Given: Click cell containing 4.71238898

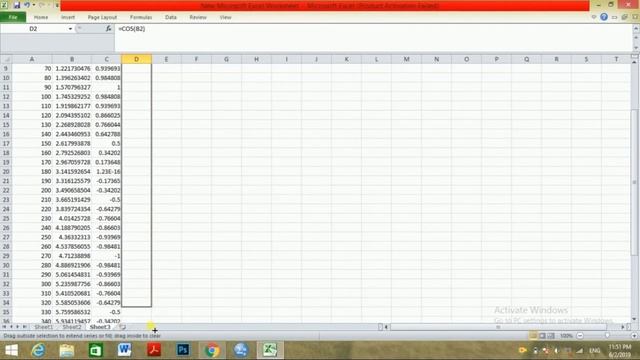Looking at the screenshot, I should click(x=72, y=256).
